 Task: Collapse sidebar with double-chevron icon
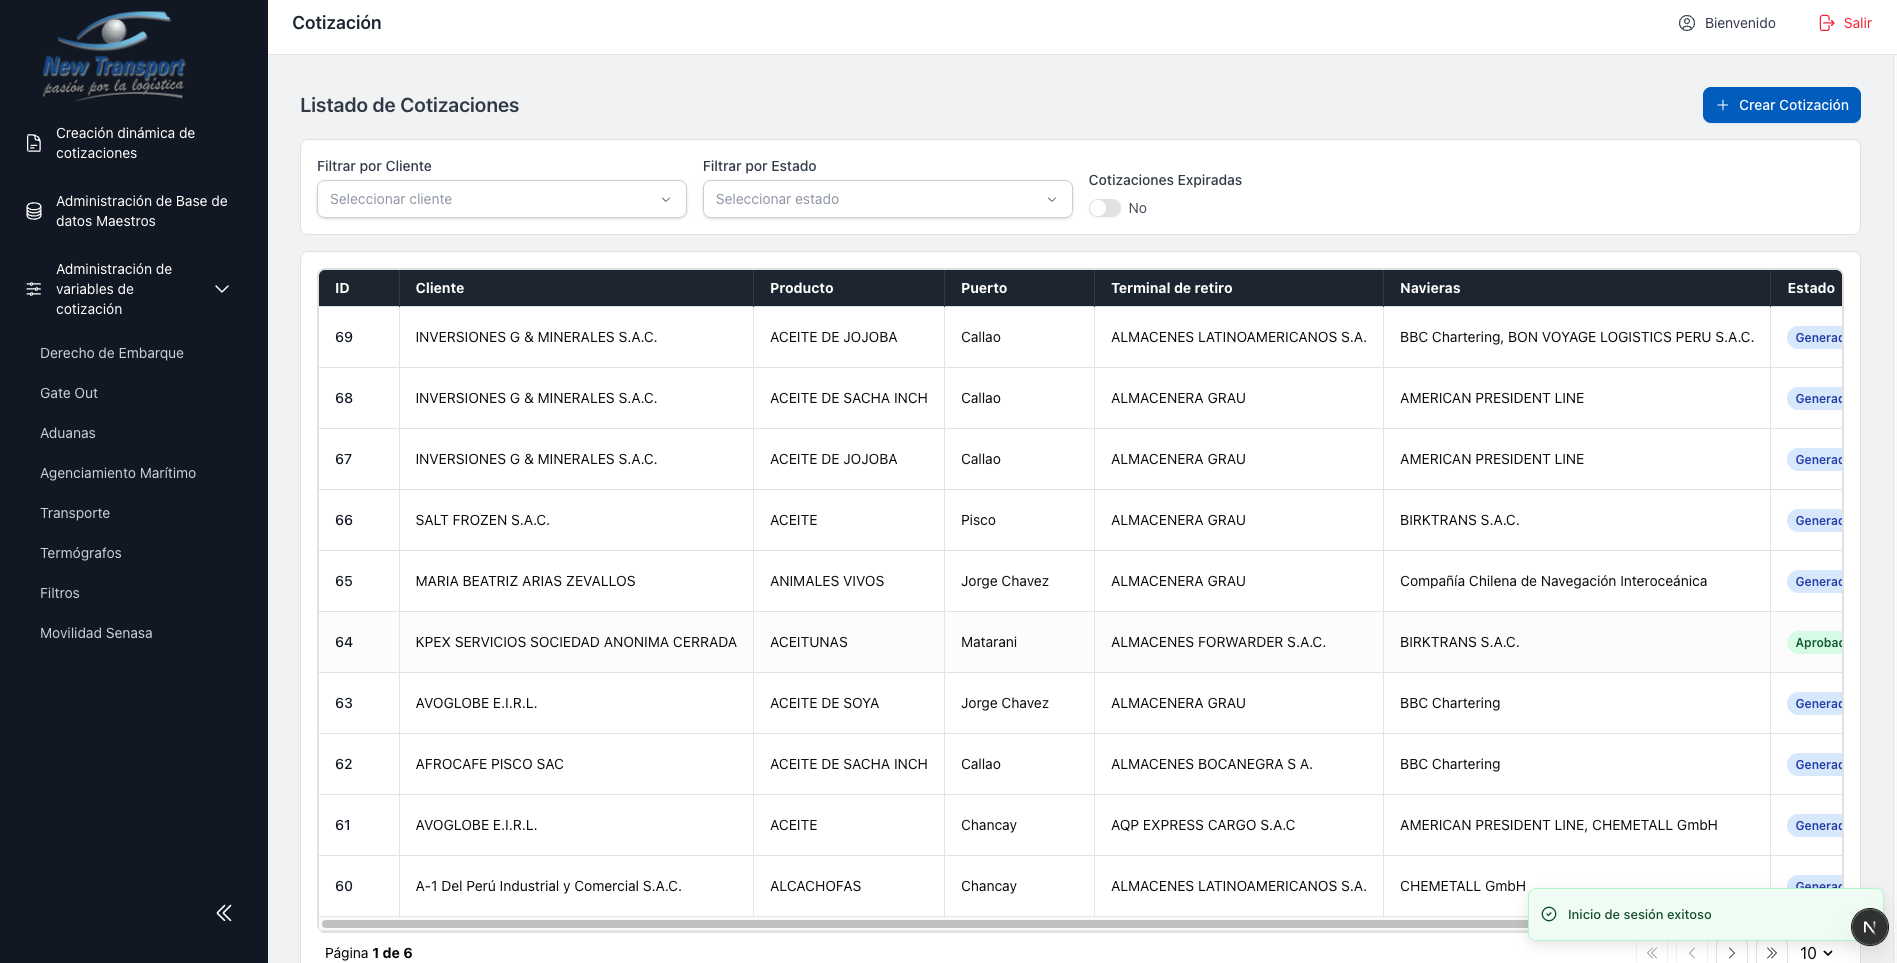(224, 913)
